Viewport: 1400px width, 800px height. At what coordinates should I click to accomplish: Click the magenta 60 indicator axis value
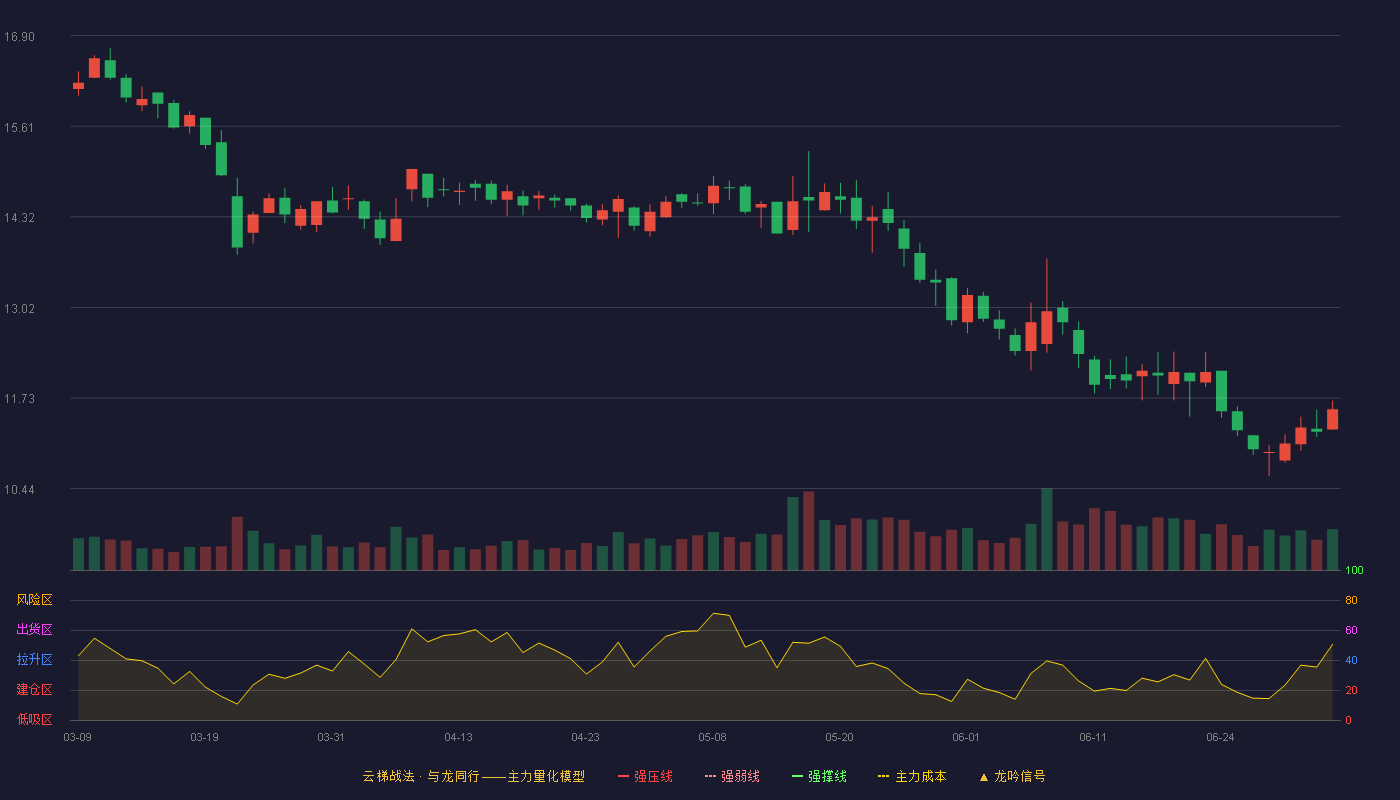pos(1351,630)
